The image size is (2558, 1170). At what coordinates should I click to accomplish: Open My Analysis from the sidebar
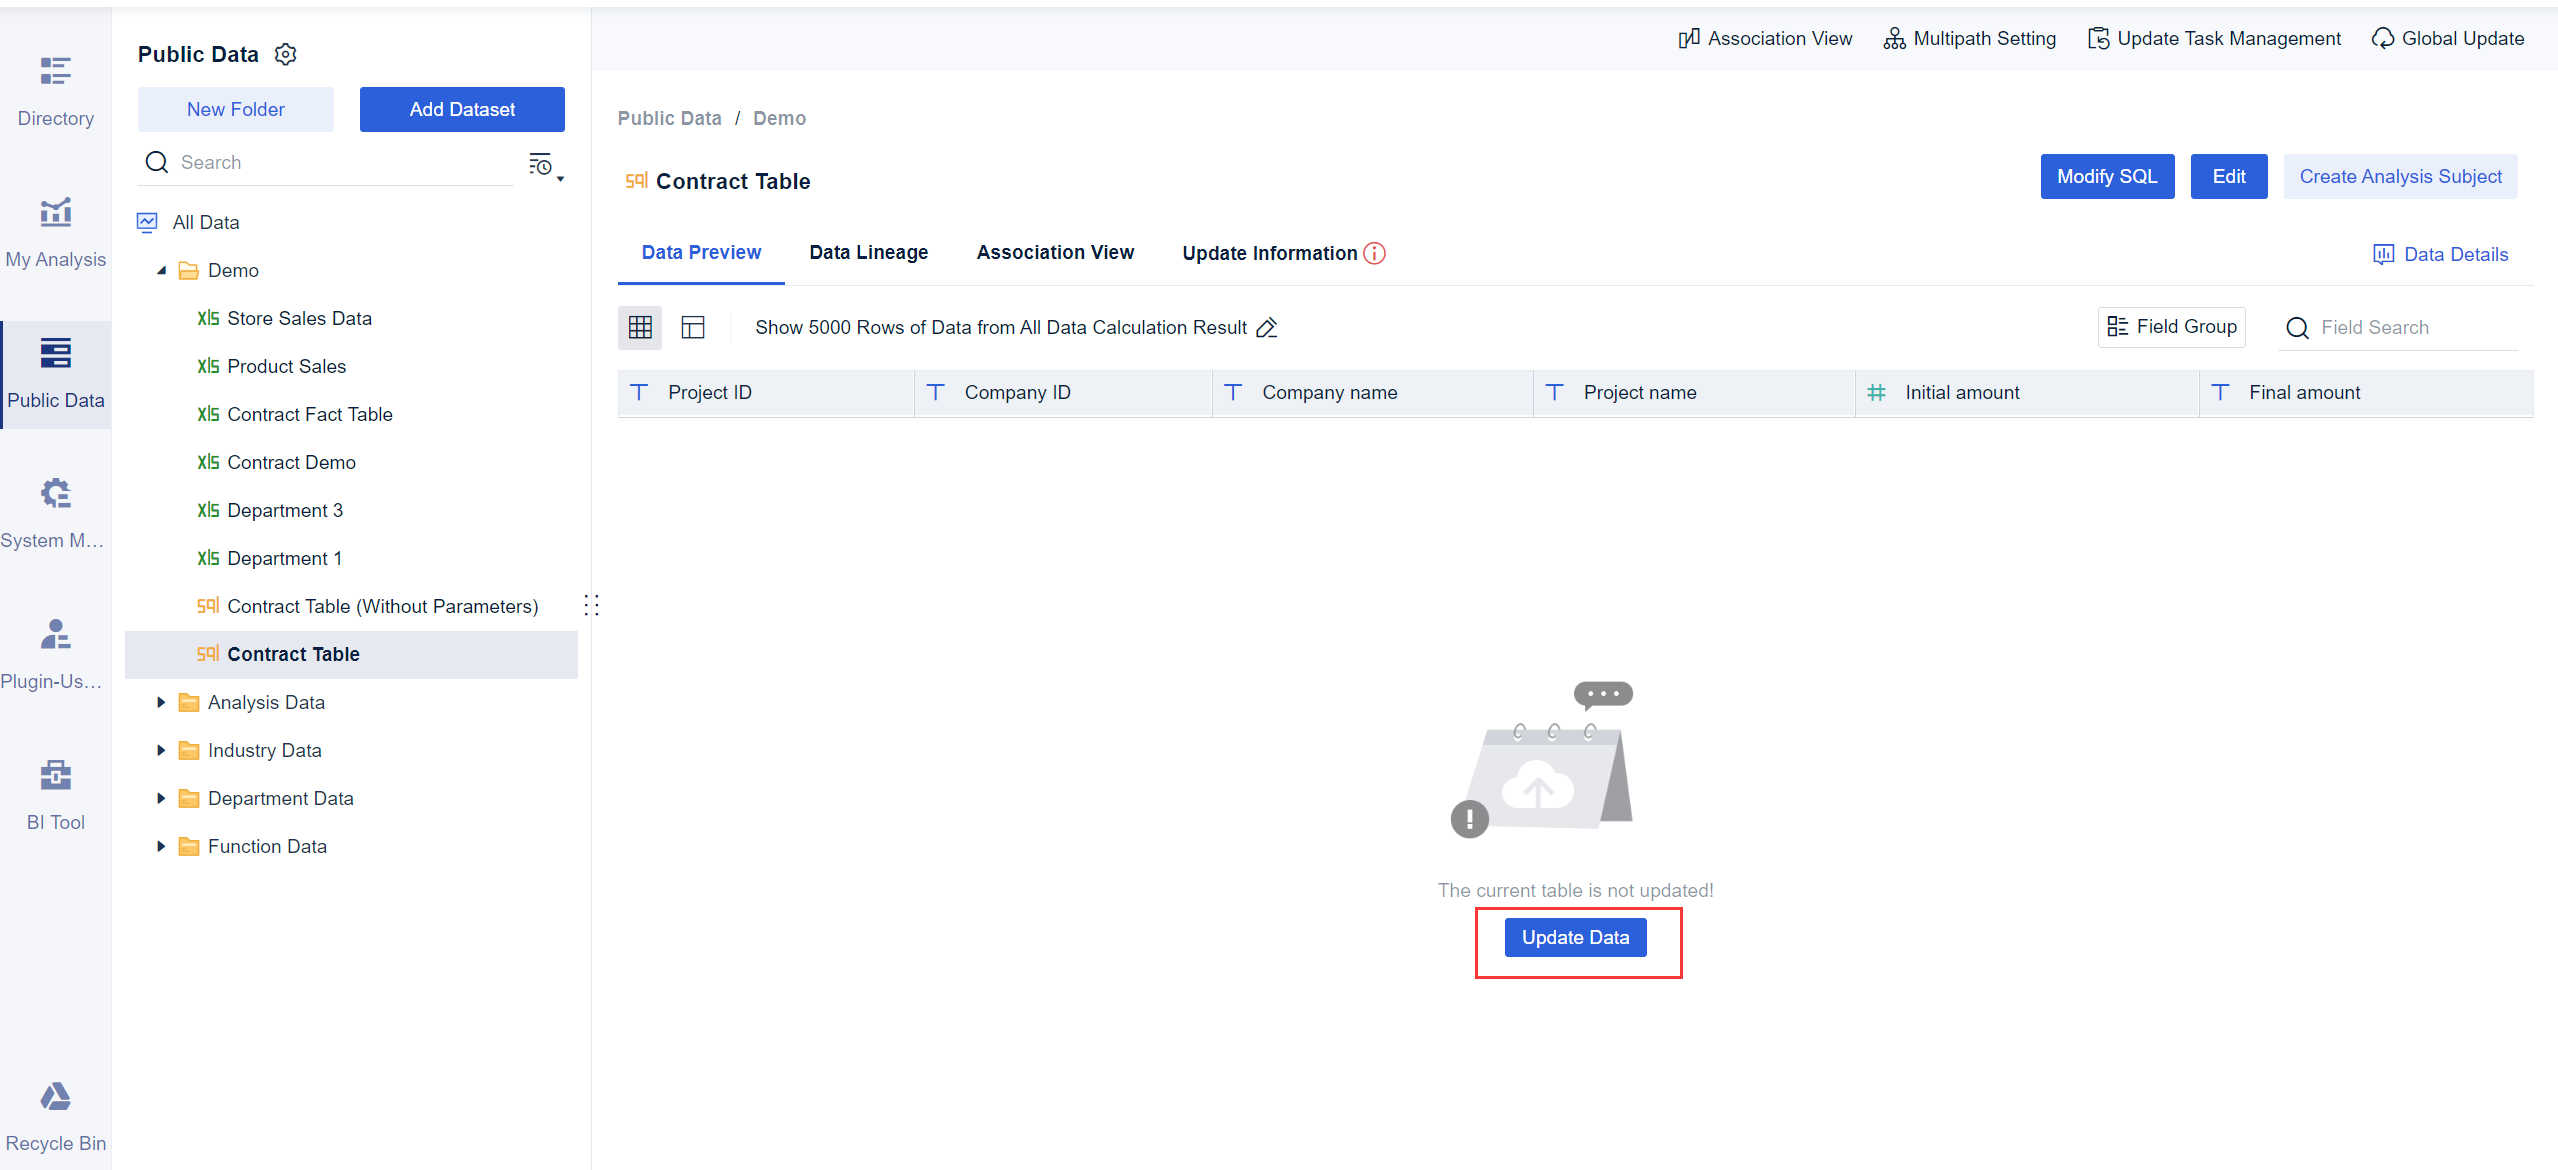click(x=55, y=230)
